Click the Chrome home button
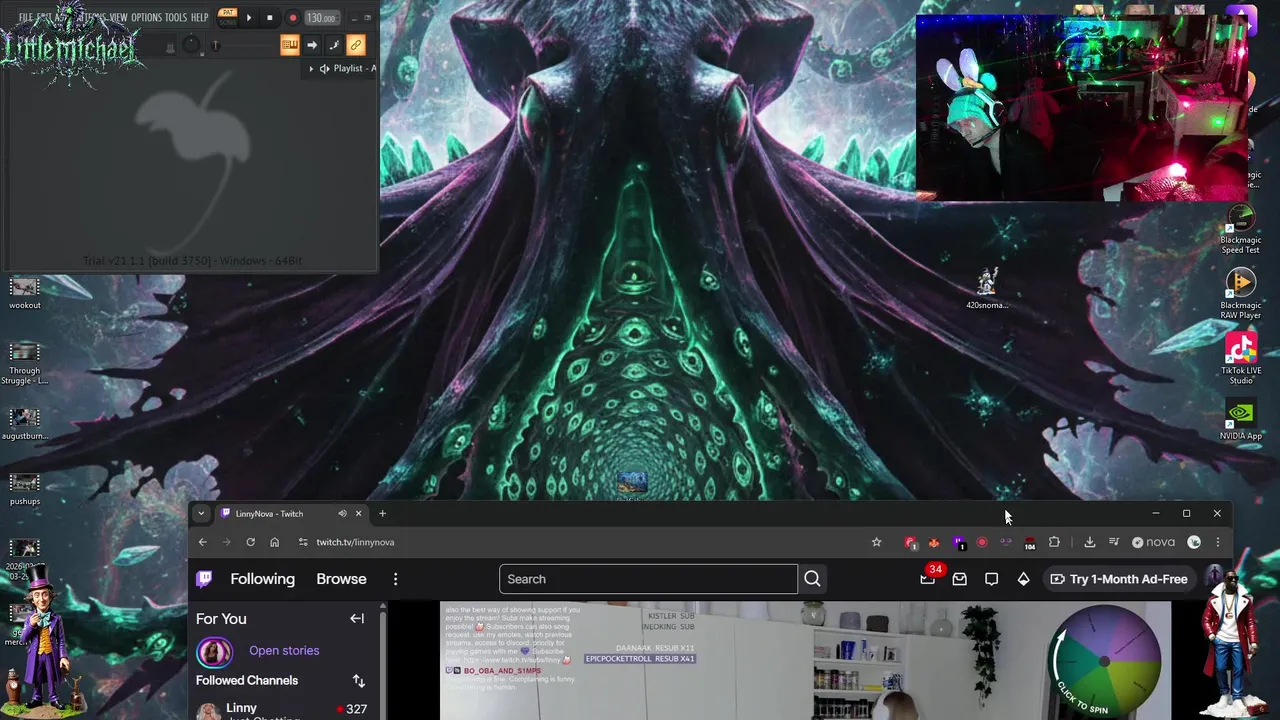This screenshot has width=1280, height=720. click(x=275, y=542)
